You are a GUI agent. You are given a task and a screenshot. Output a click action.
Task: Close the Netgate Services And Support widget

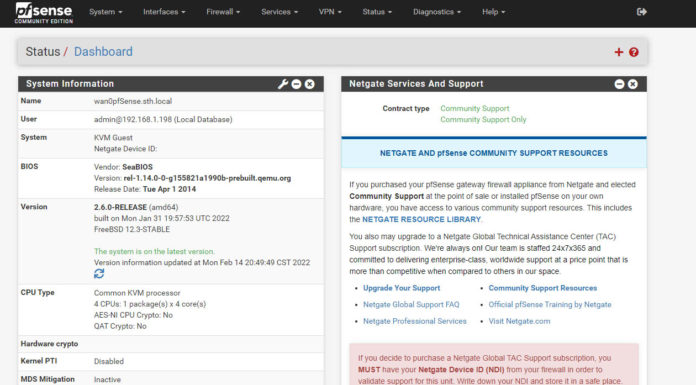633,84
